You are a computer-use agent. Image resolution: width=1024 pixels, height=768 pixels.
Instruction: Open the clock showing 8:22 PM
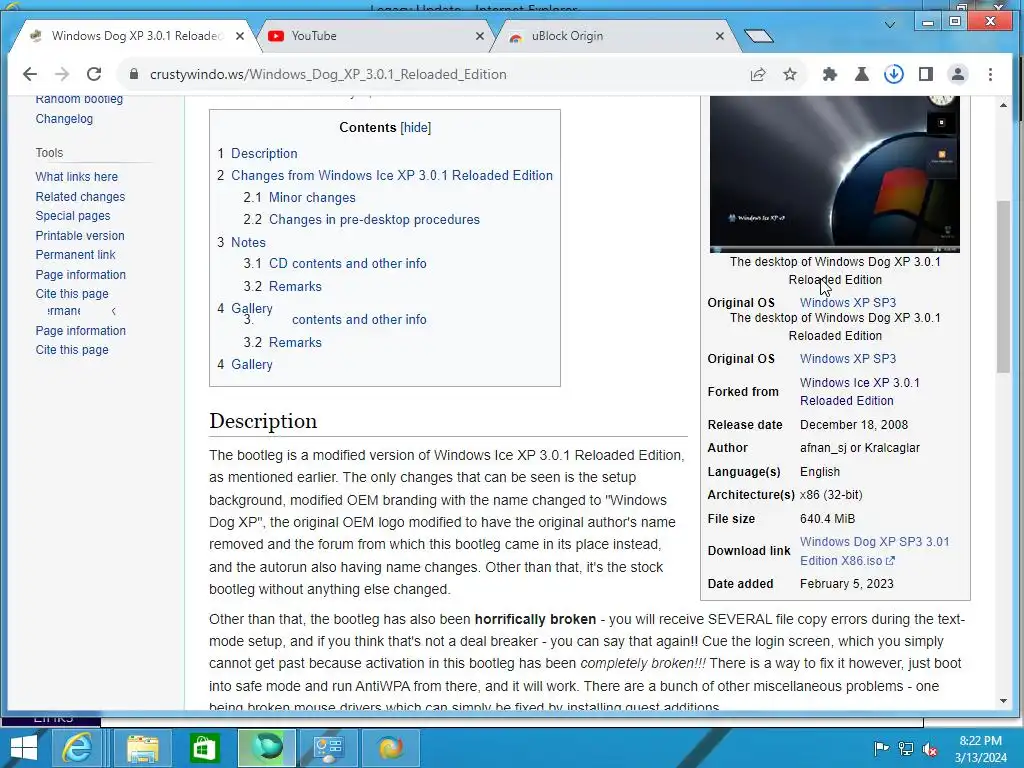coord(980,749)
